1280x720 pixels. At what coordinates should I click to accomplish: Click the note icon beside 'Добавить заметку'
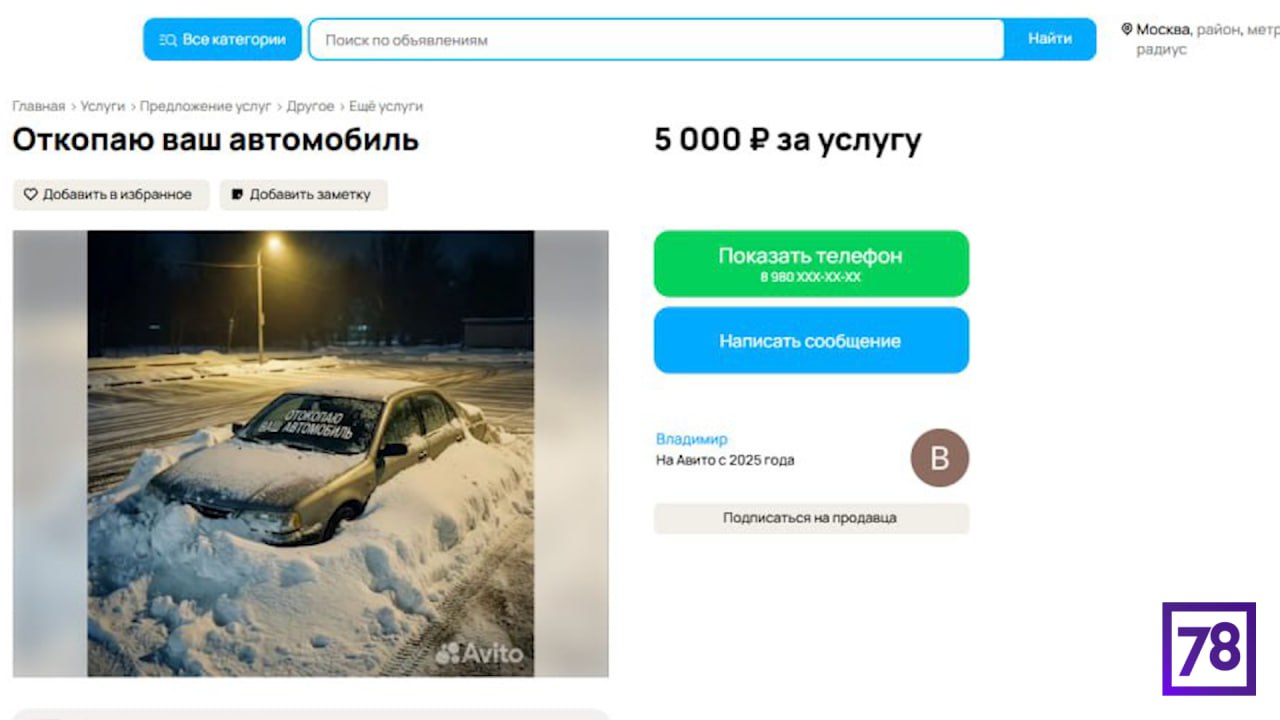coord(237,195)
